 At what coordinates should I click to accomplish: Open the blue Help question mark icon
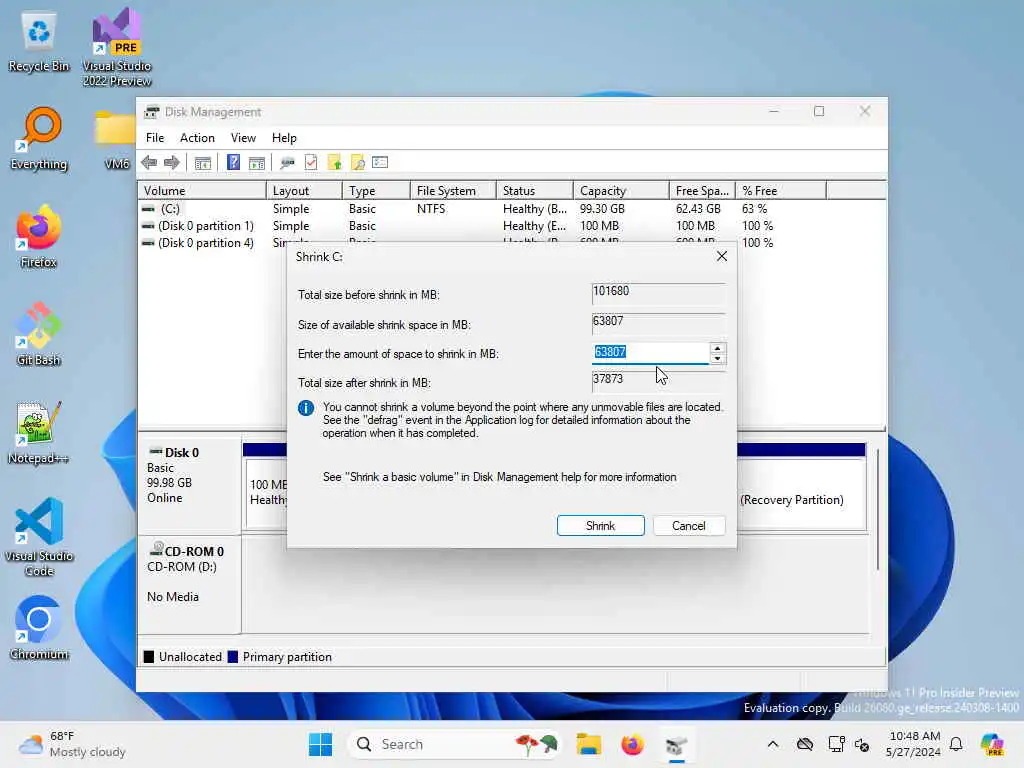point(233,162)
